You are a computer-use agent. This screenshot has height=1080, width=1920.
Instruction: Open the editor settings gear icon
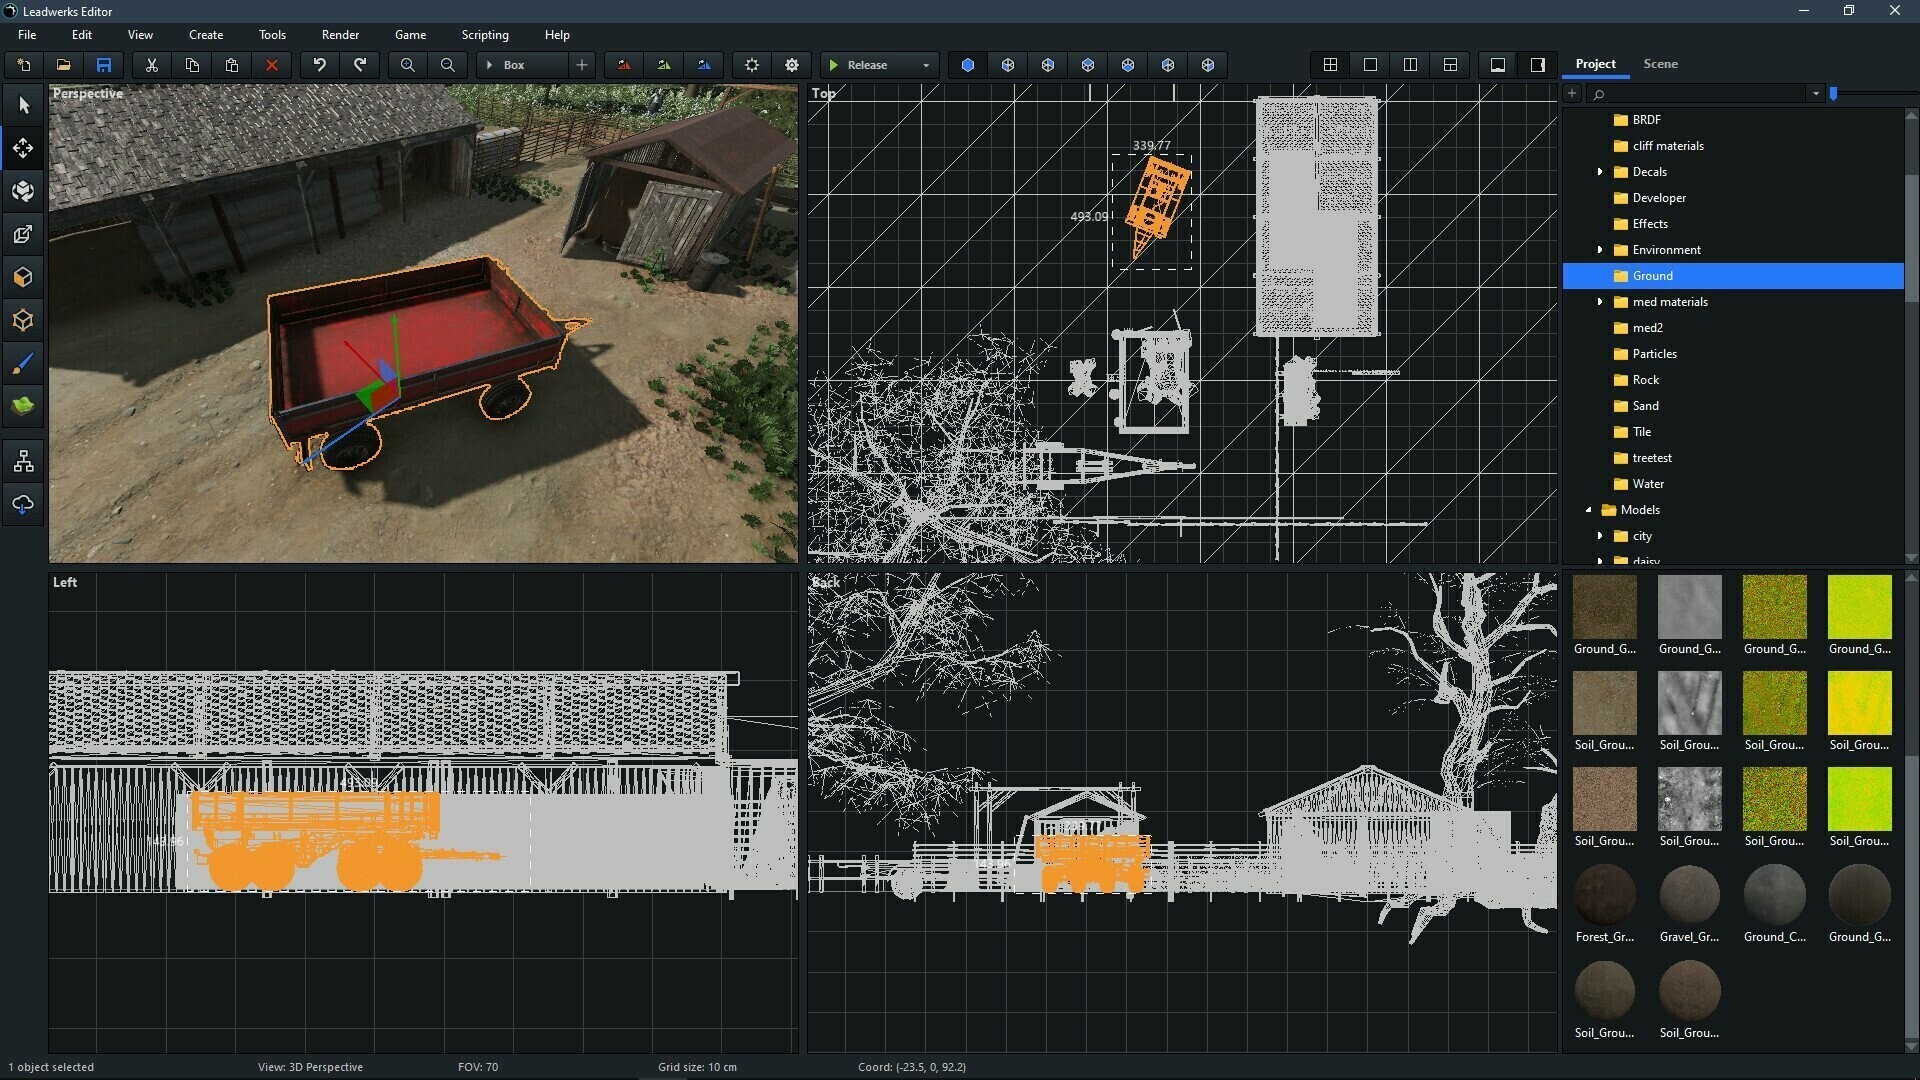point(791,64)
